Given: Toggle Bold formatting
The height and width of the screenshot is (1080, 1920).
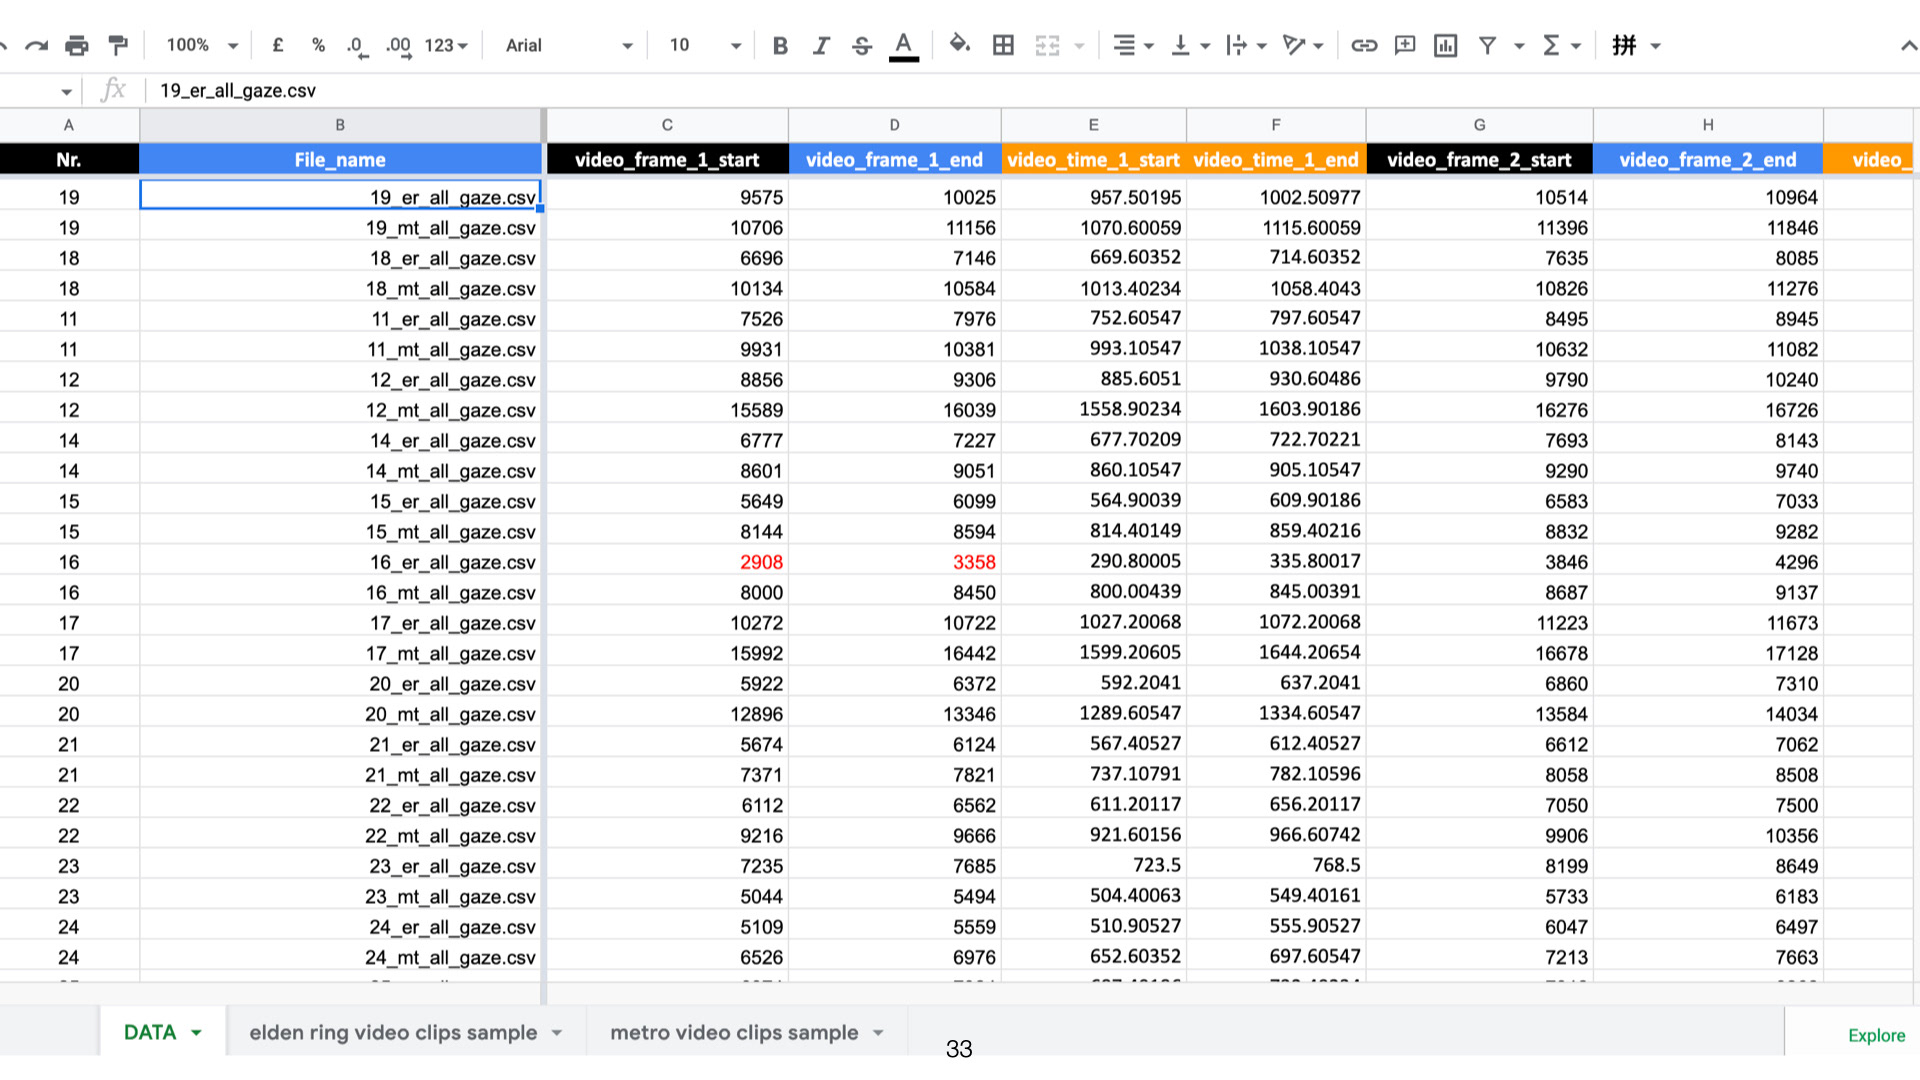Looking at the screenshot, I should click(780, 45).
